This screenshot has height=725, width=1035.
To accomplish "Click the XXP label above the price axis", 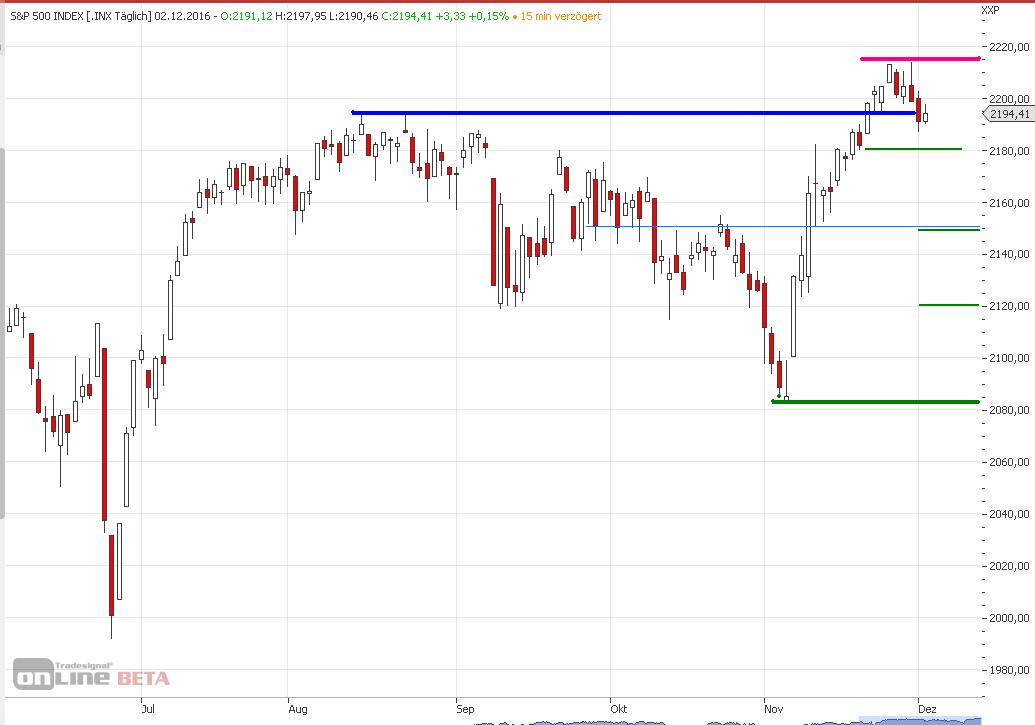I will (x=990, y=10).
